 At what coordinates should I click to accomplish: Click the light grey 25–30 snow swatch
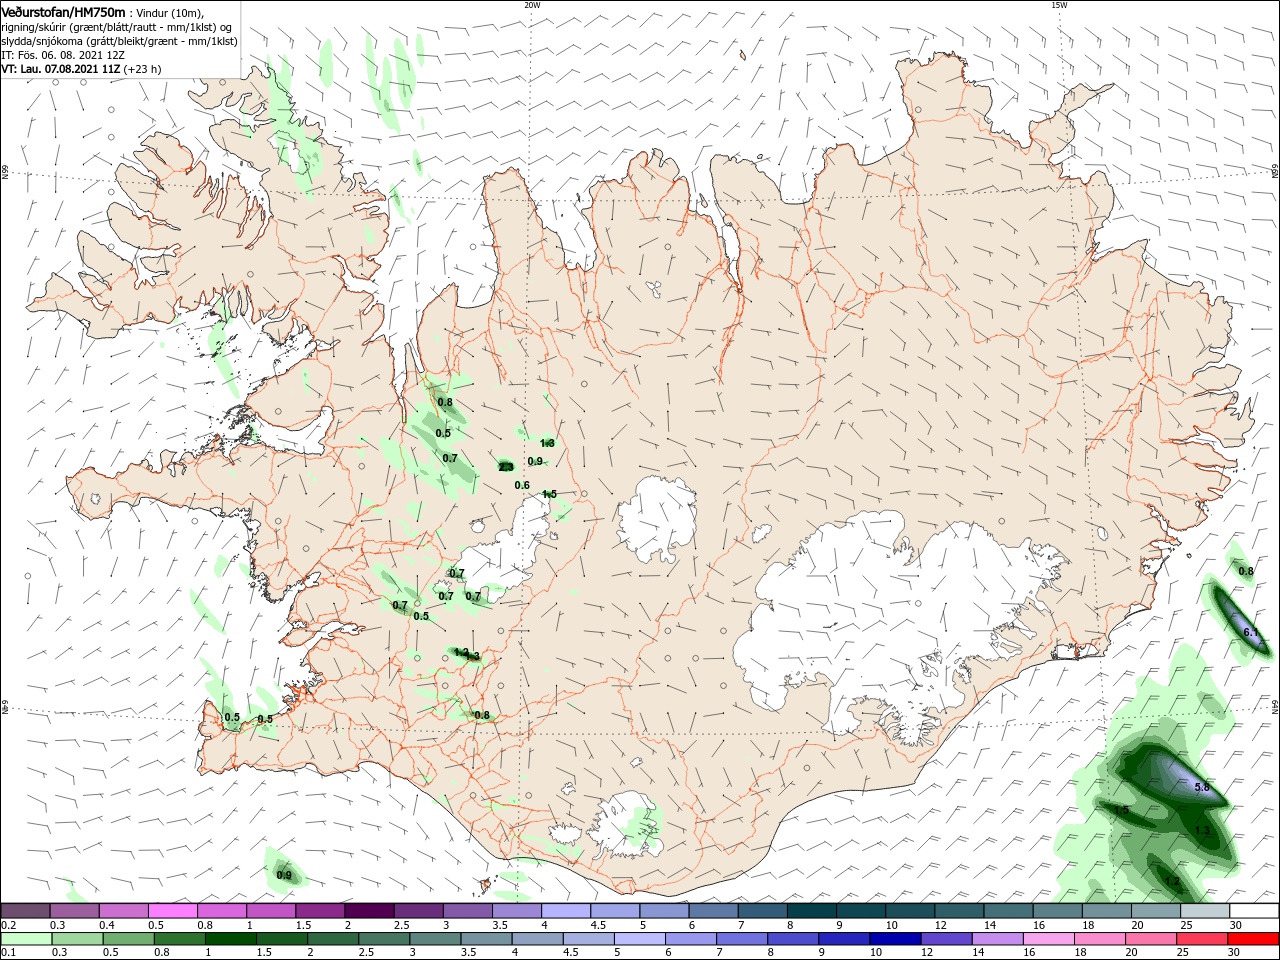[x=1204, y=911]
